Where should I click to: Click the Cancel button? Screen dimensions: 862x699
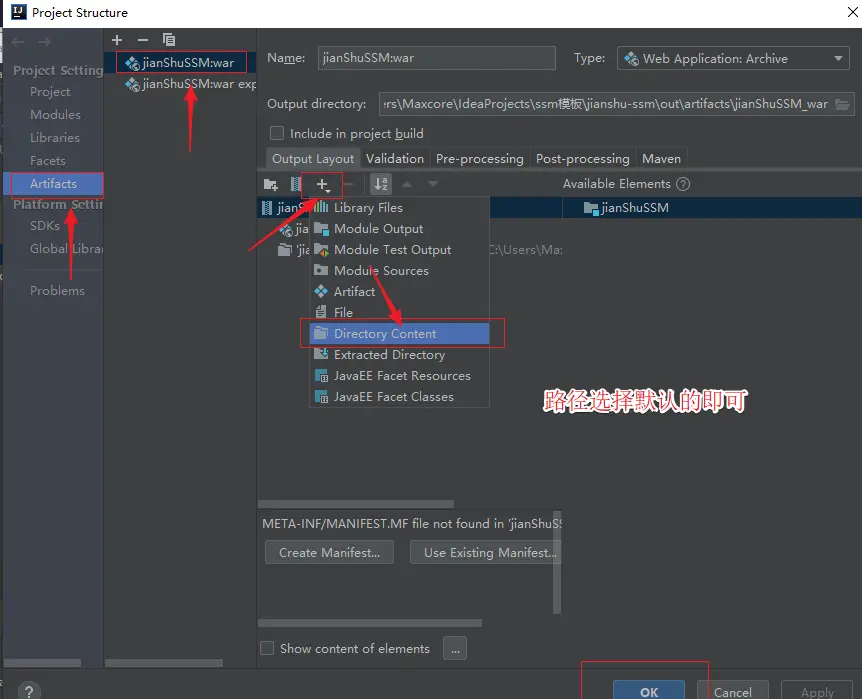[x=732, y=691]
